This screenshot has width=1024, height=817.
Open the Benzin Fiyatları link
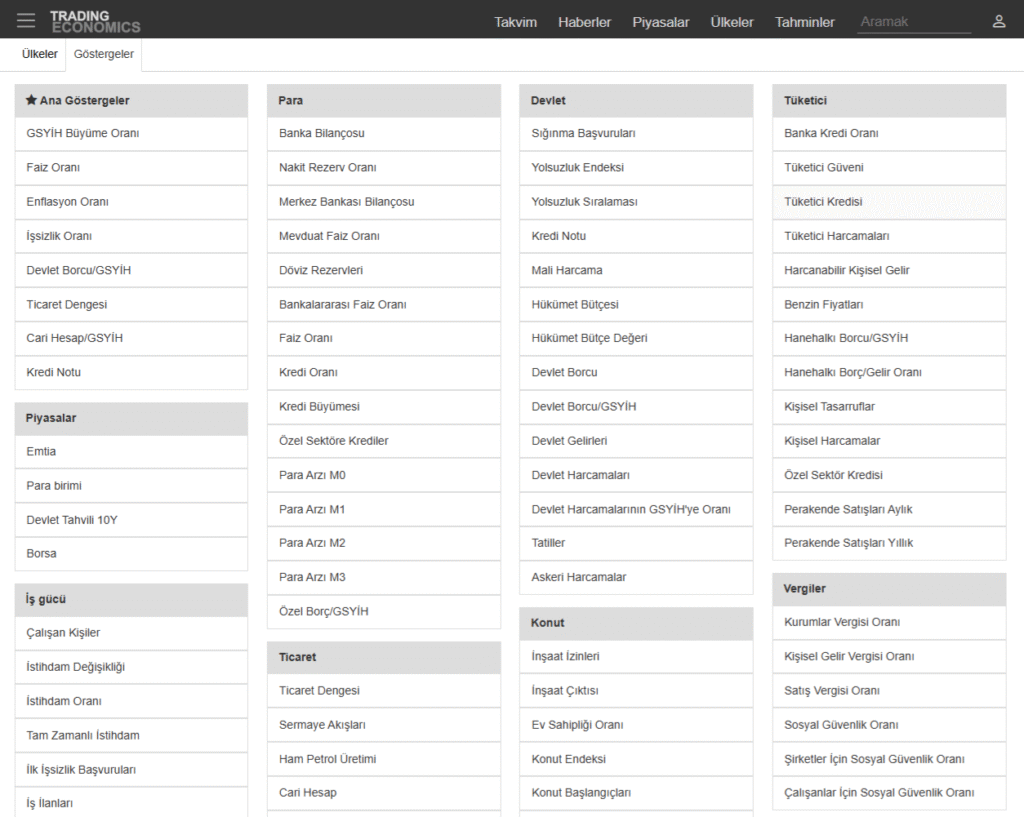823,304
